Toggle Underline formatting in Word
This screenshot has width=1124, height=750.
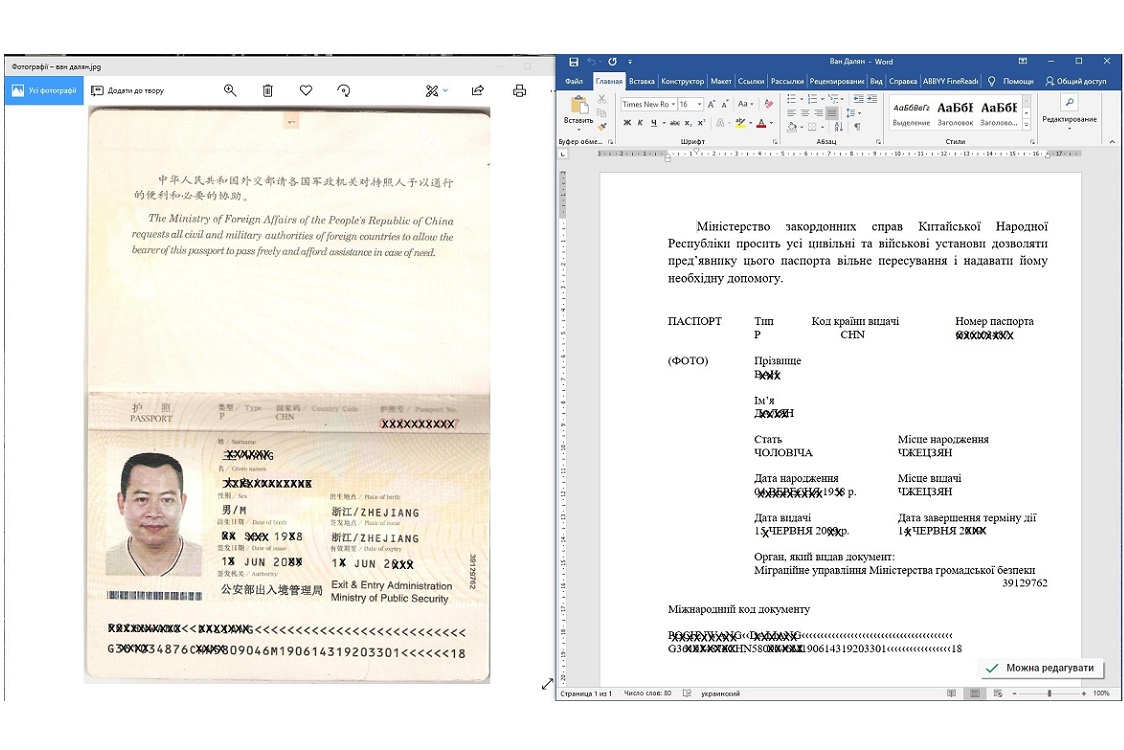(653, 123)
